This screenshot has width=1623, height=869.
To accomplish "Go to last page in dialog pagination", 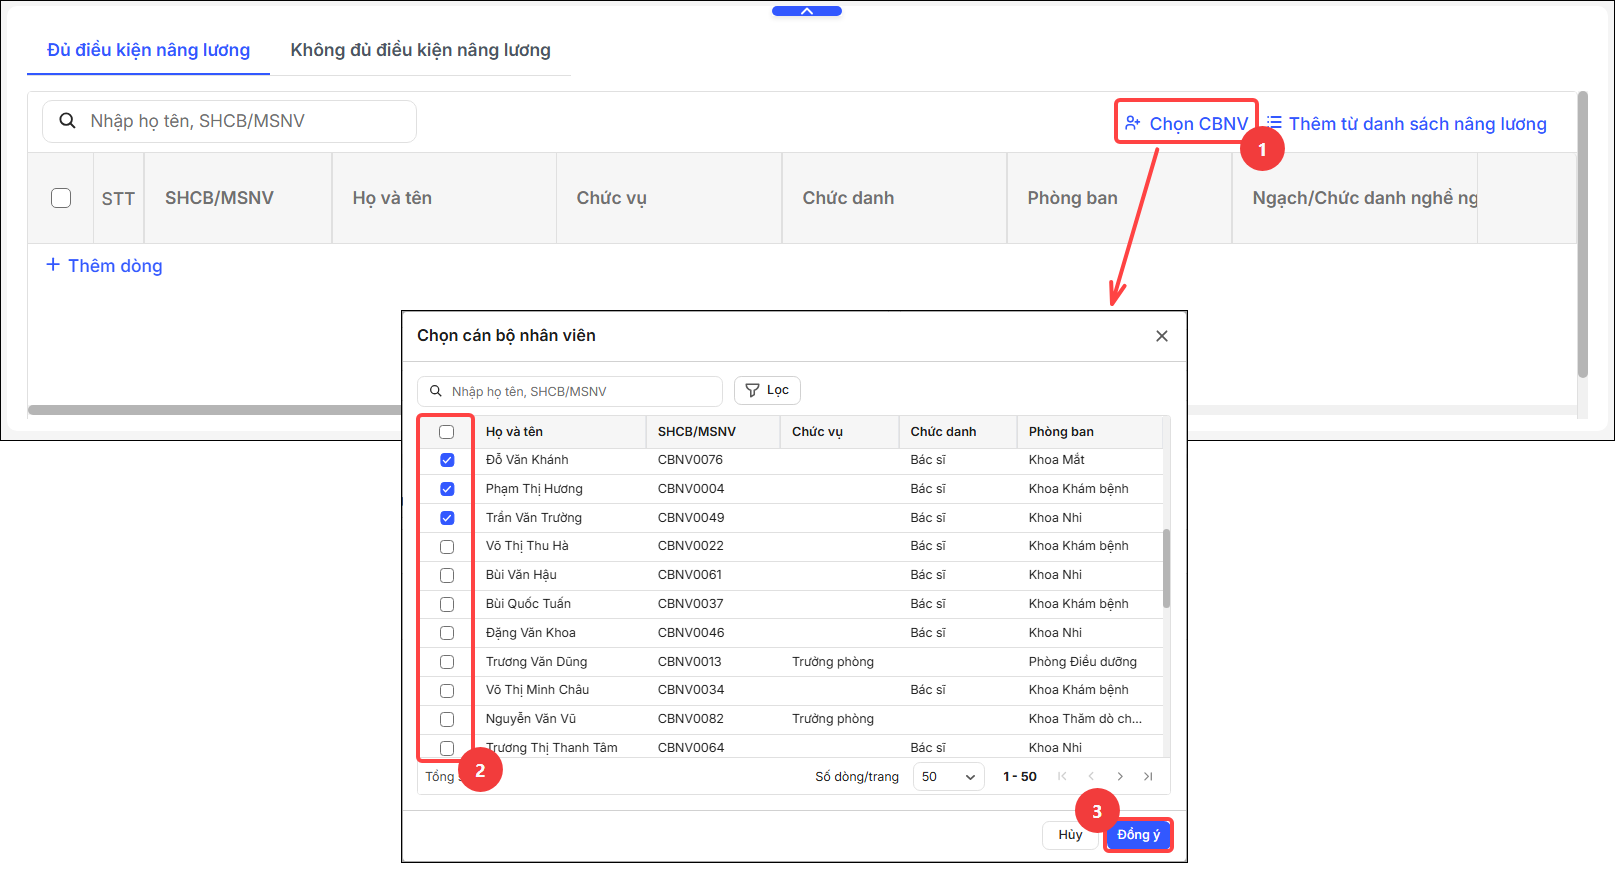I will click(x=1148, y=776).
